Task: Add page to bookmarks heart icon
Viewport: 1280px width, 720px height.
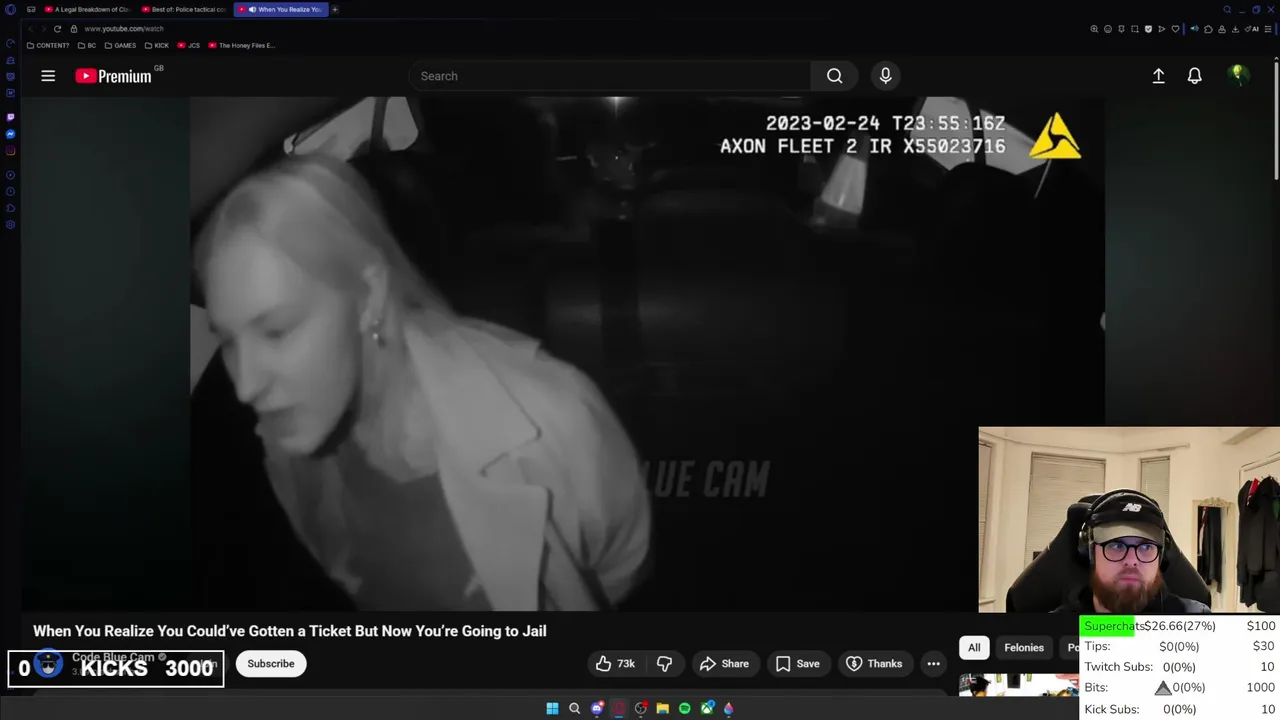Action: [1175, 29]
